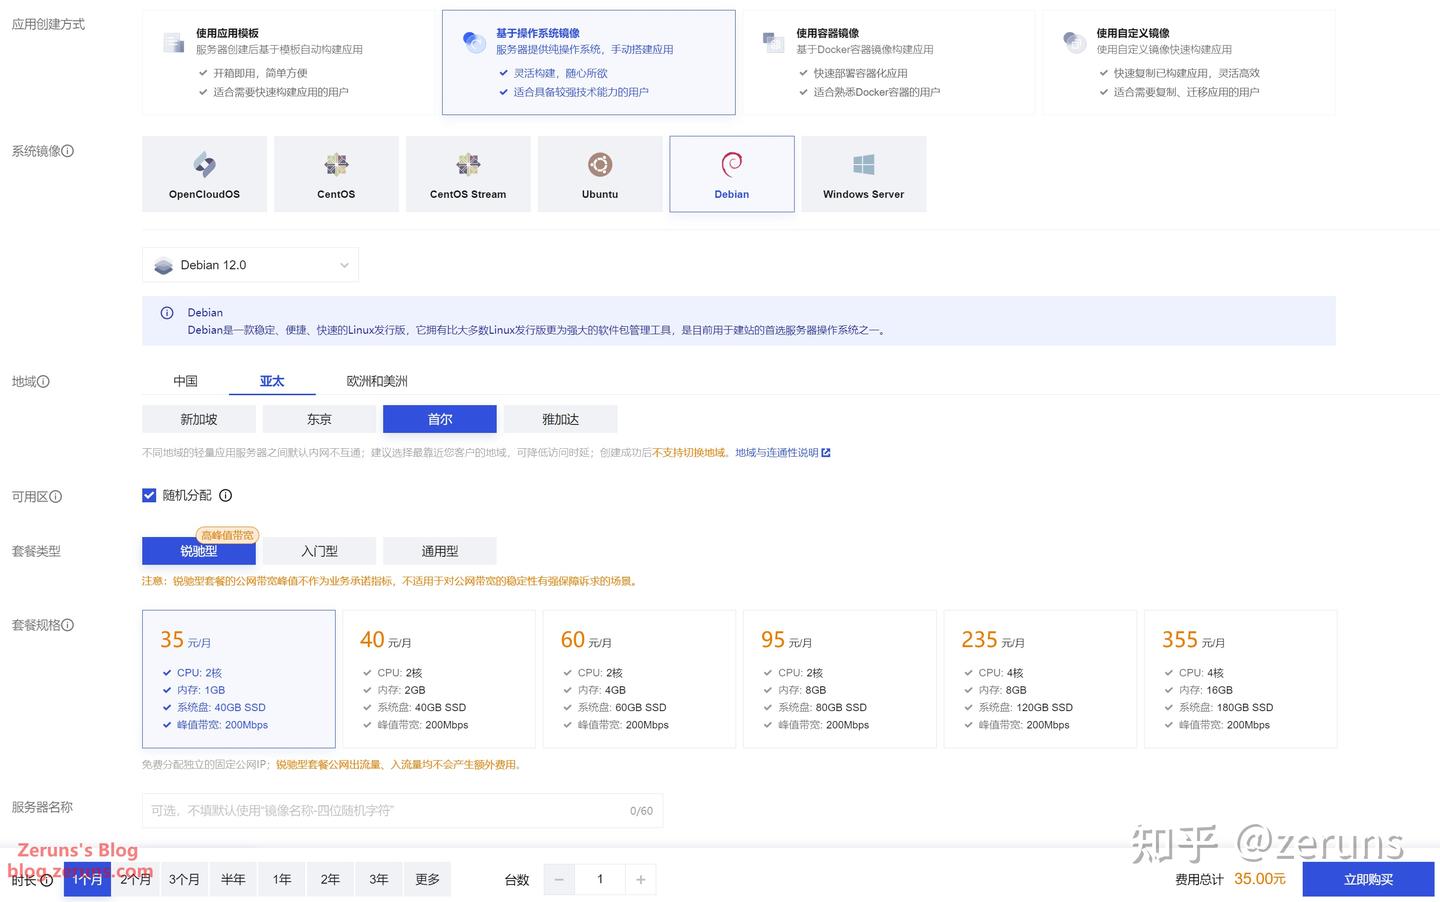
Task: Click the server name input field
Action: tap(400, 811)
